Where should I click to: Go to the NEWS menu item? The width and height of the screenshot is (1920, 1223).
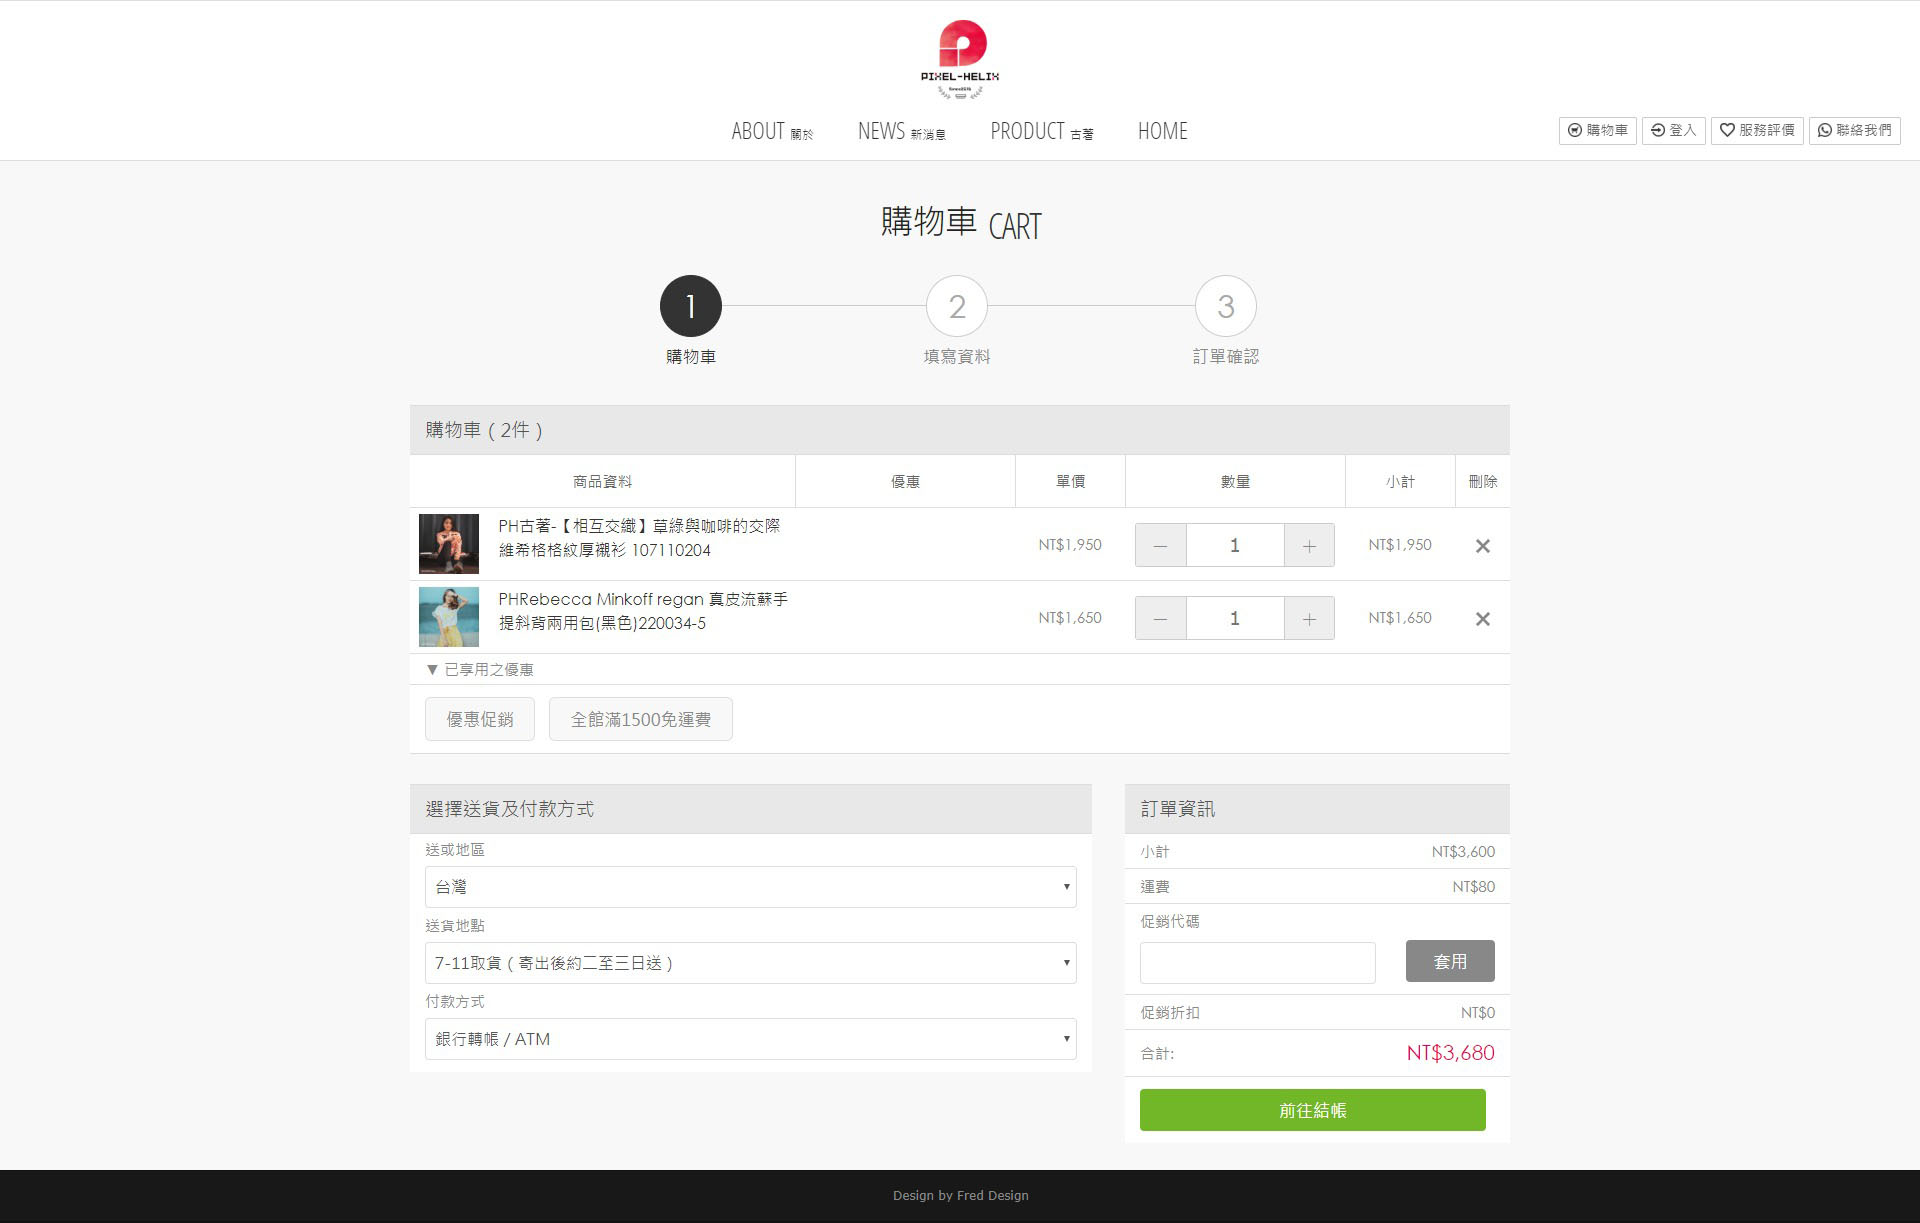coord(900,132)
